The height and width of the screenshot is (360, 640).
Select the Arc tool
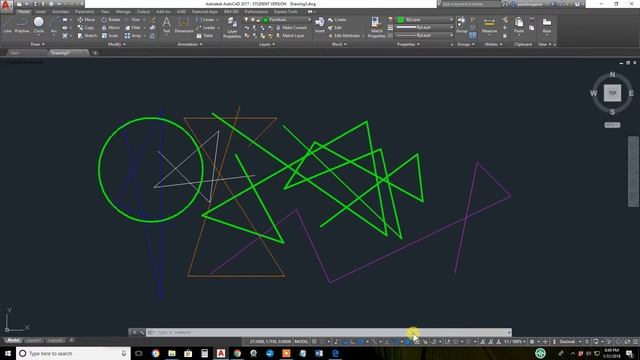pyautogui.click(x=53, y=25)
